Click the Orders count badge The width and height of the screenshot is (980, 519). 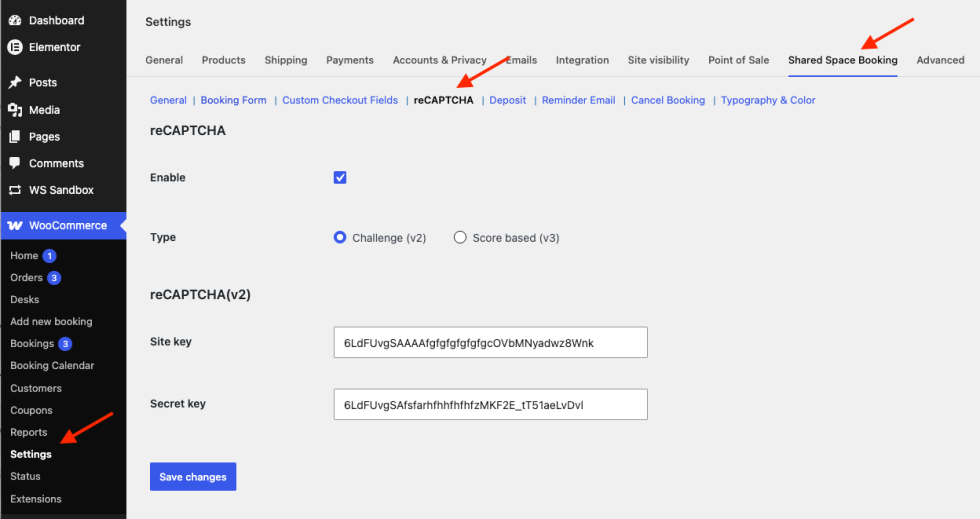coord(54,278)
